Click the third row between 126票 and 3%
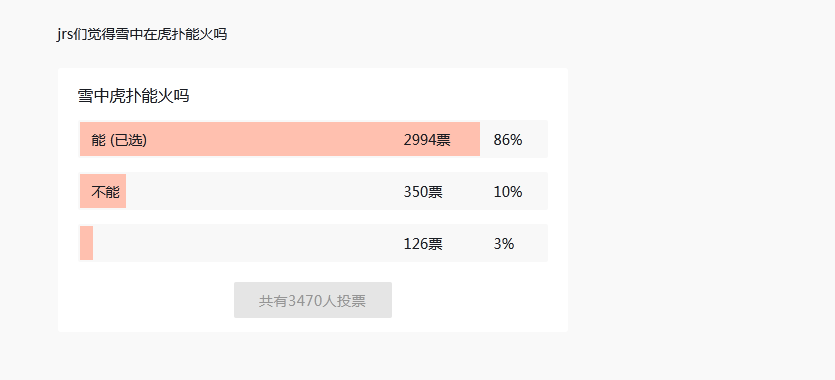 coord(468,244)
